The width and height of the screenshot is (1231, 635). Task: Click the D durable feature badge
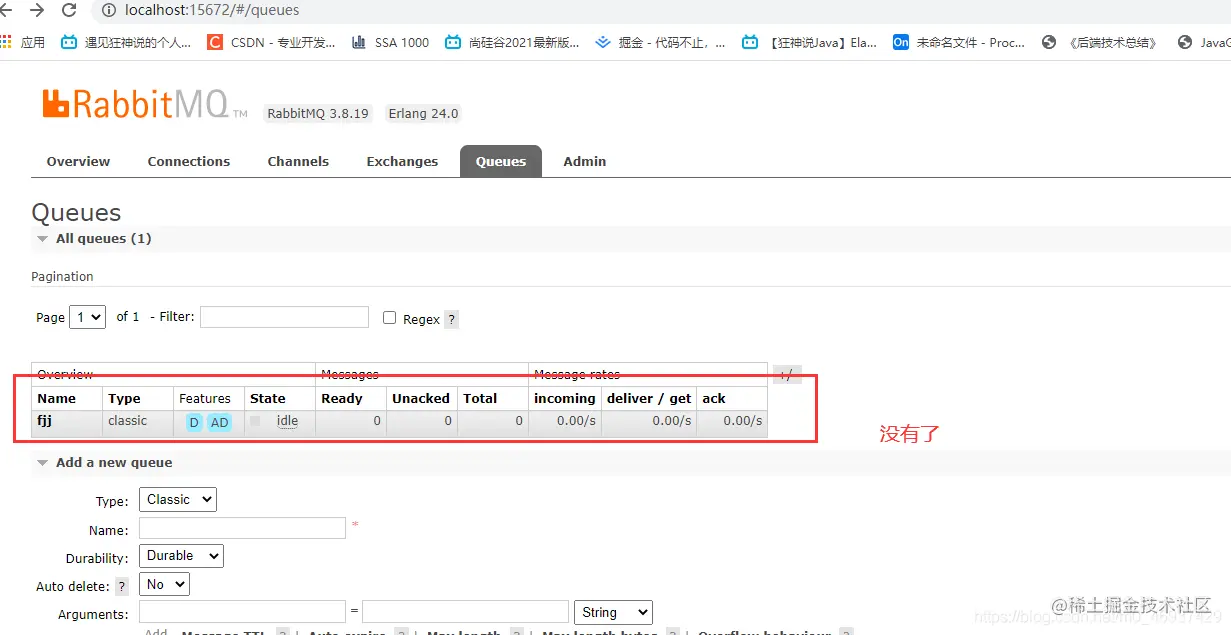pos(194,422)
